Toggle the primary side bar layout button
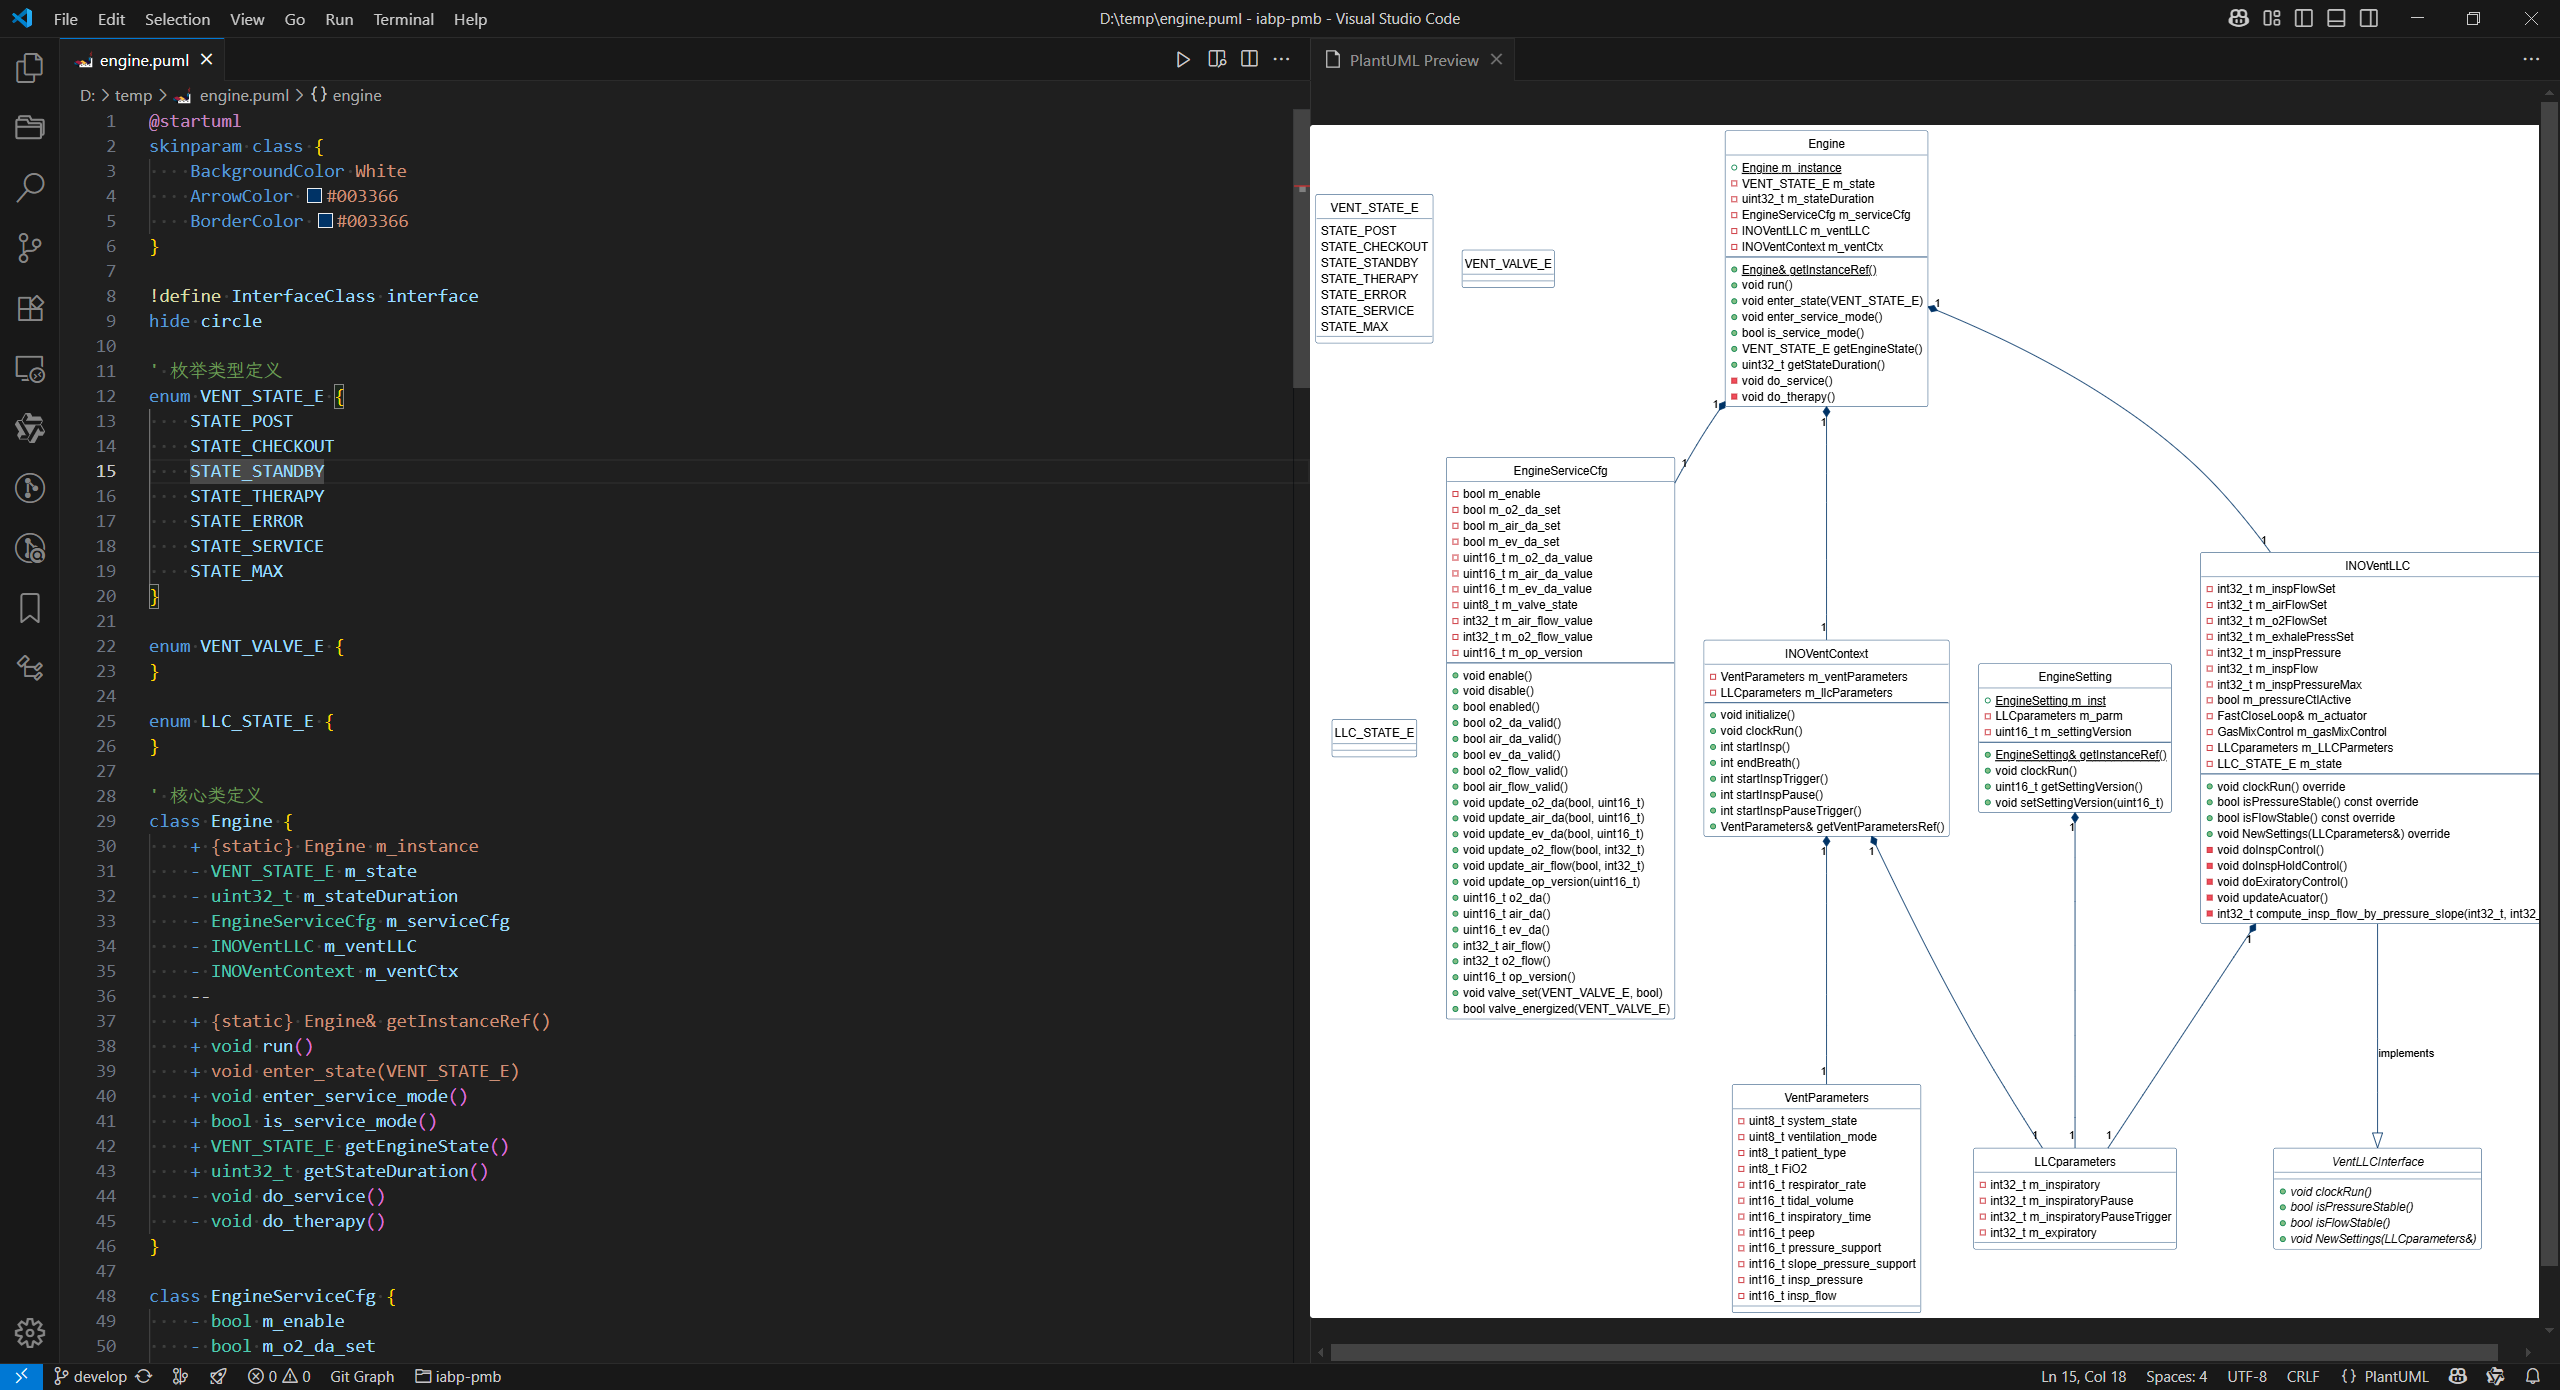2560x1390 pixels. [2304, 19]
